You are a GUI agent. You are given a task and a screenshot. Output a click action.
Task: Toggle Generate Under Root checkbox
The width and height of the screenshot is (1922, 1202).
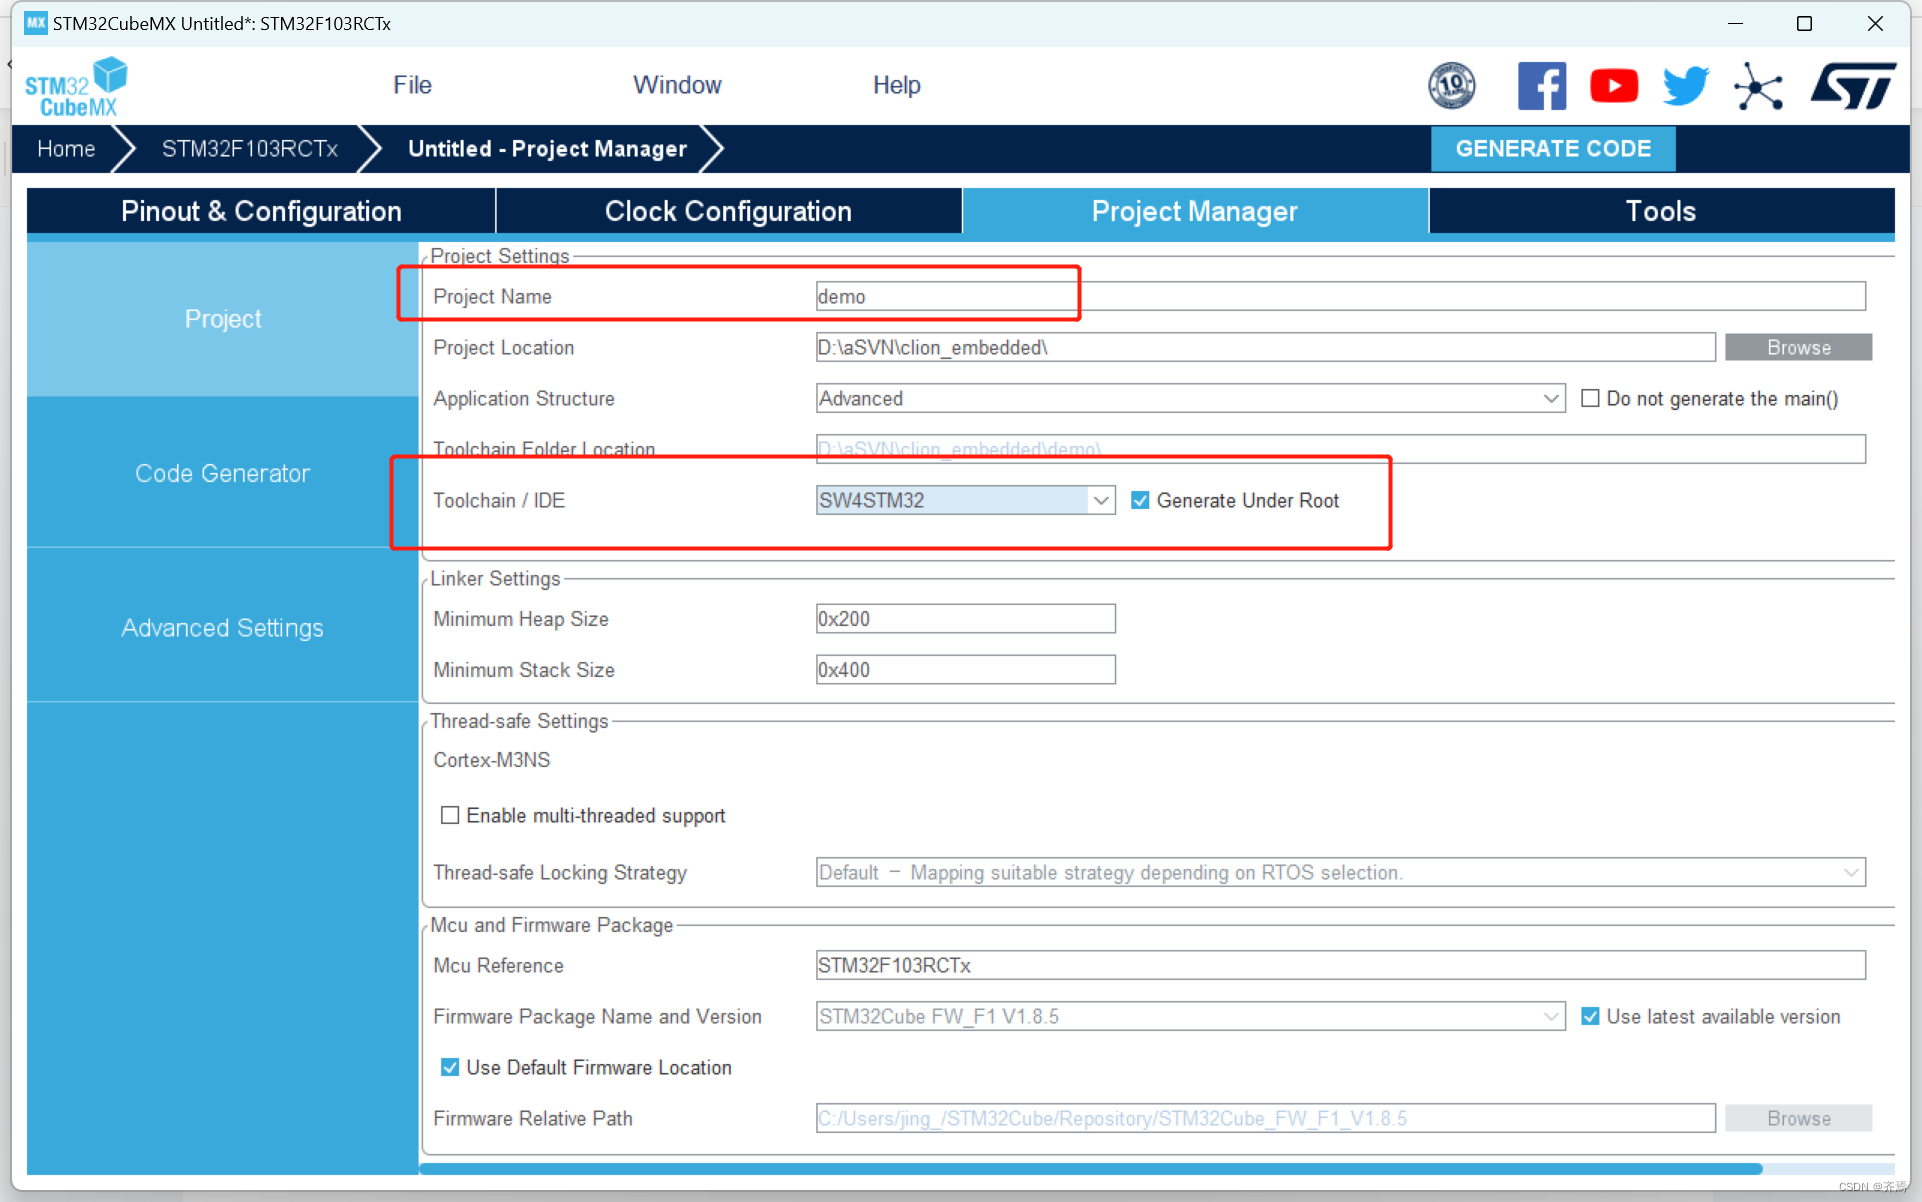(x=1140, y=500)
